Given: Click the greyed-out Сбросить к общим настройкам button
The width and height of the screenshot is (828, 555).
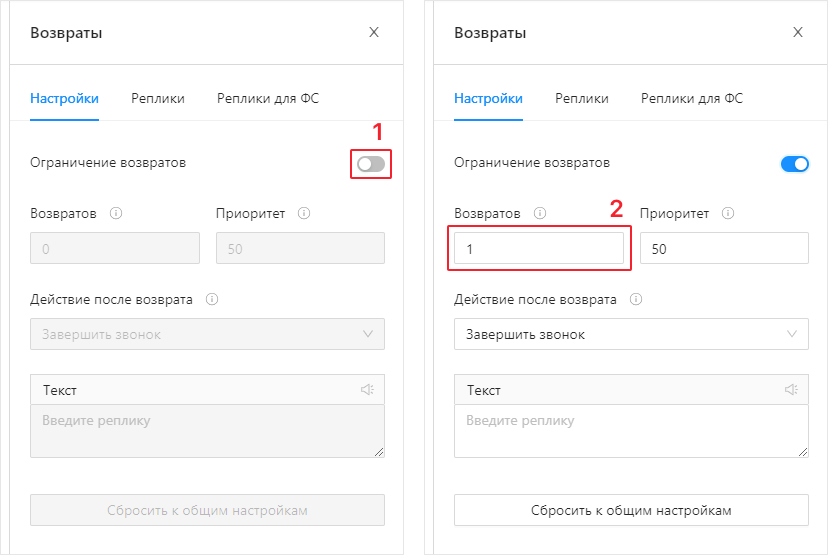Looking at the screenshot, I should pyautogui.click(x=207, y=510).
